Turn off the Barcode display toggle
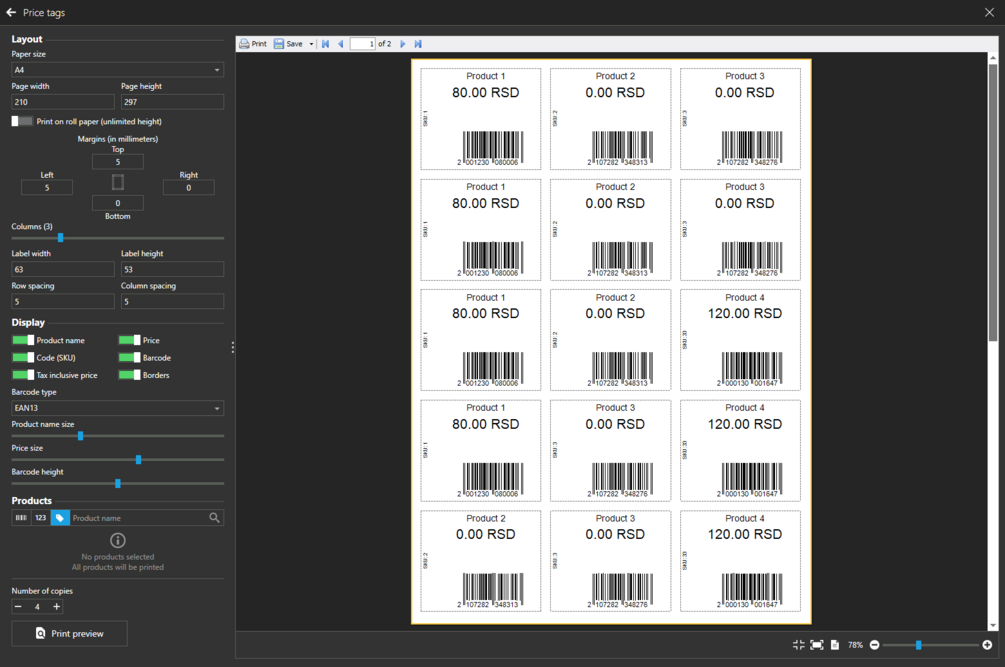 tap(129, 358)
